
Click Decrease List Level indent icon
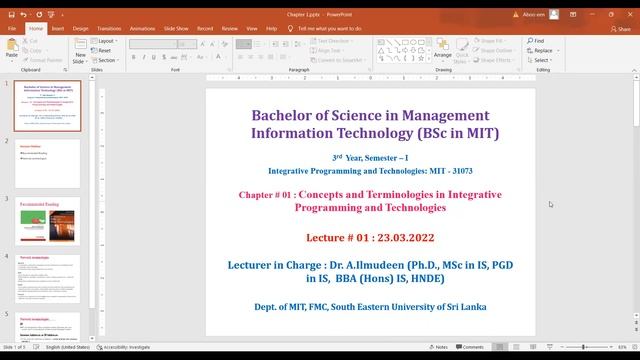click(x=275, y=44)
